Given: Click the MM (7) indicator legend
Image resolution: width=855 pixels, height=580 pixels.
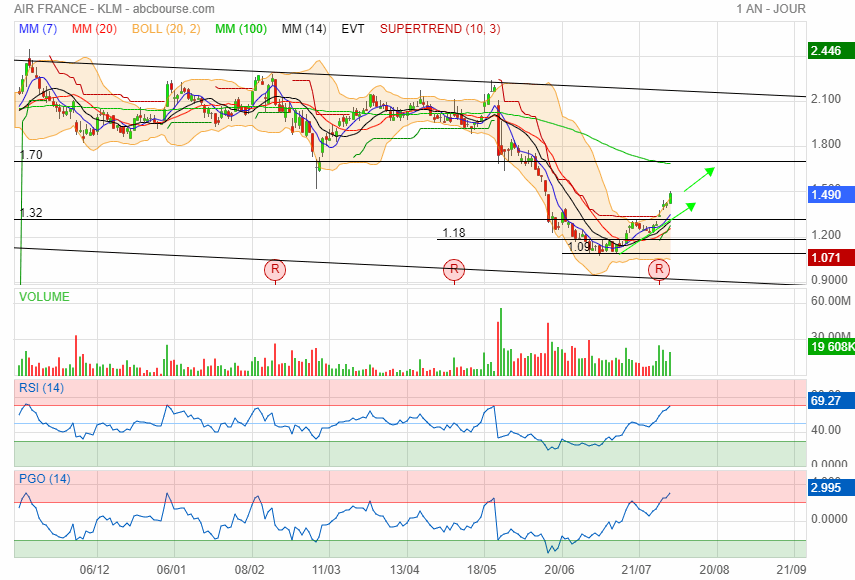Looking at the screenshot, I should (38, 29).
